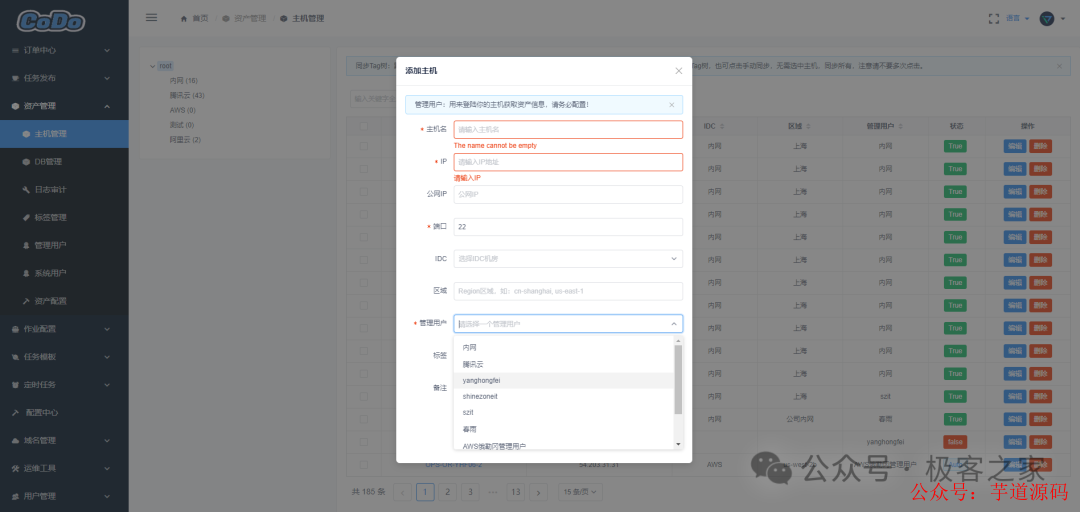Collapse the root tree node

point(152,66)
